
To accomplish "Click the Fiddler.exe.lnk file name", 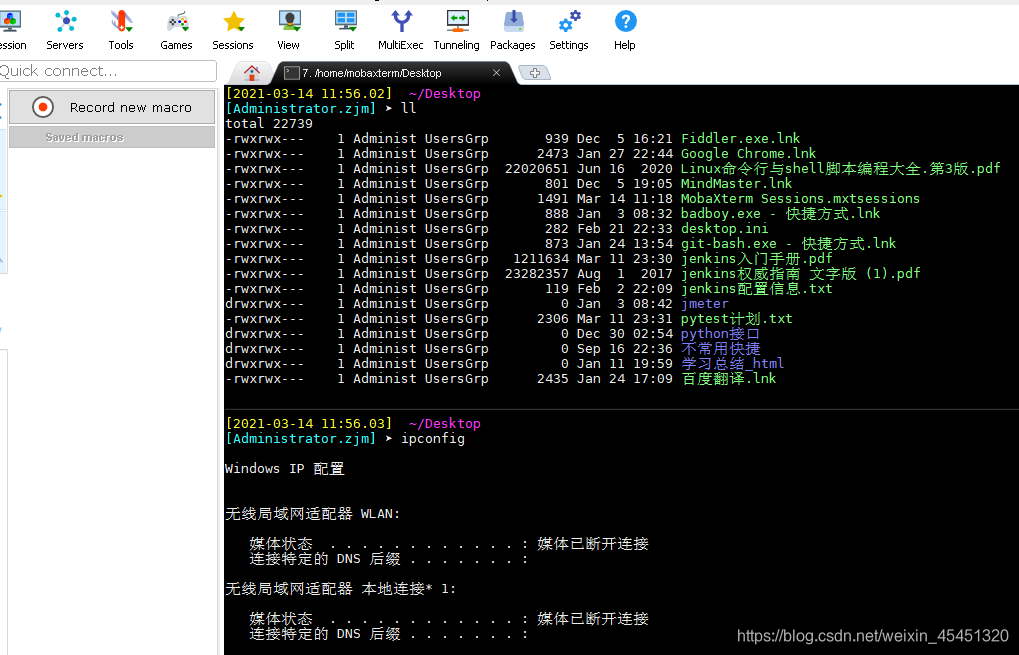I will pyautogui.click(x=740, y=138).
